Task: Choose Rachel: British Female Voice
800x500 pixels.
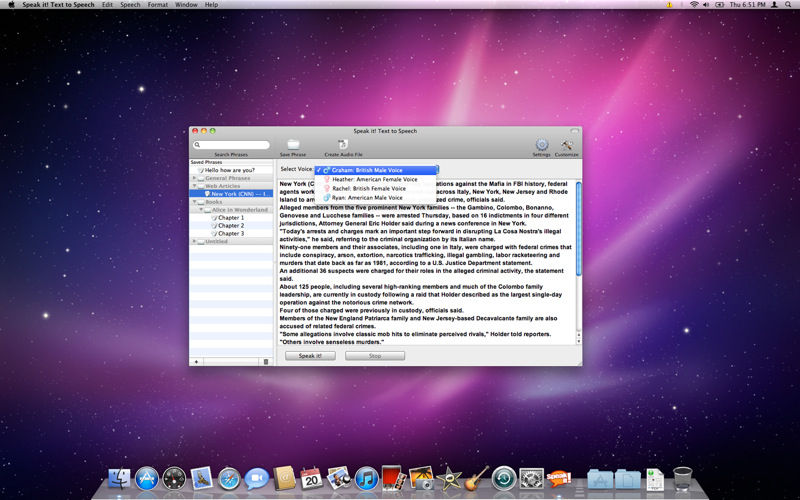Action: pyautogui.click(x=376, y=189)
